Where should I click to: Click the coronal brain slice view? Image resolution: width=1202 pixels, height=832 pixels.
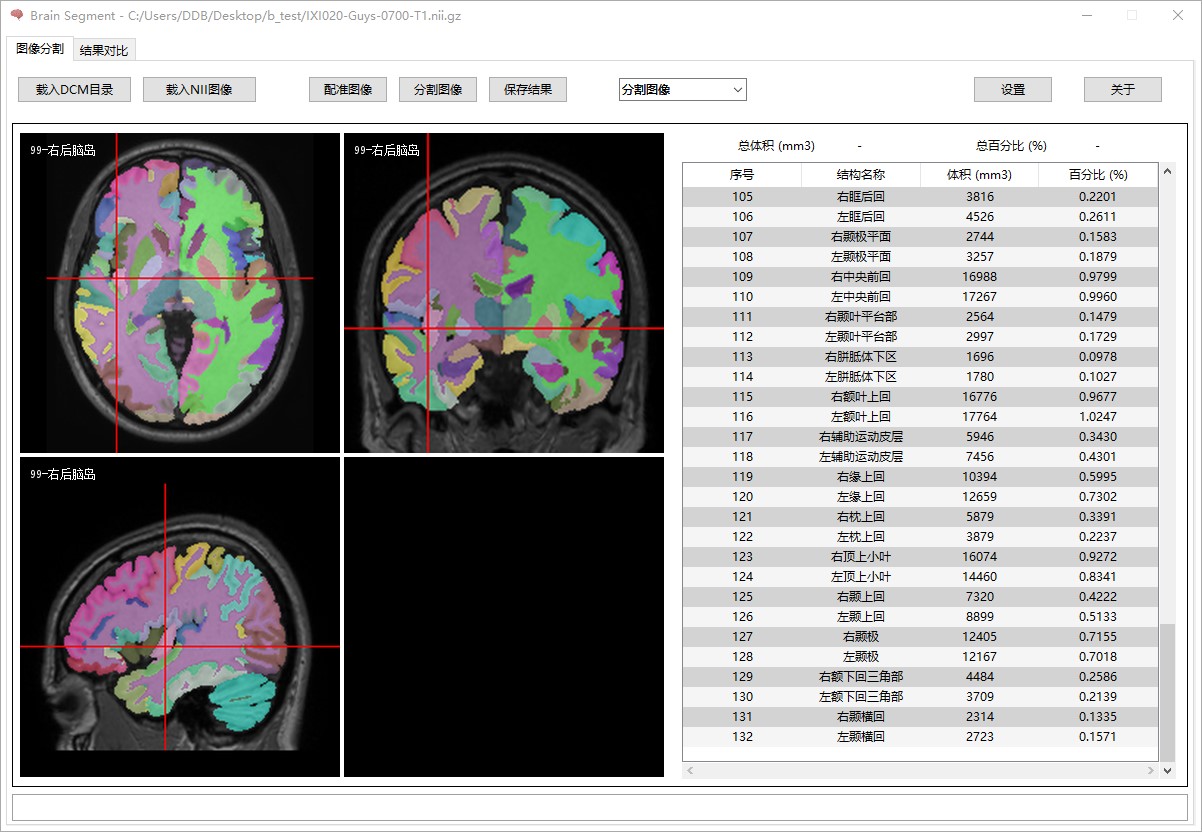[504, 293]
